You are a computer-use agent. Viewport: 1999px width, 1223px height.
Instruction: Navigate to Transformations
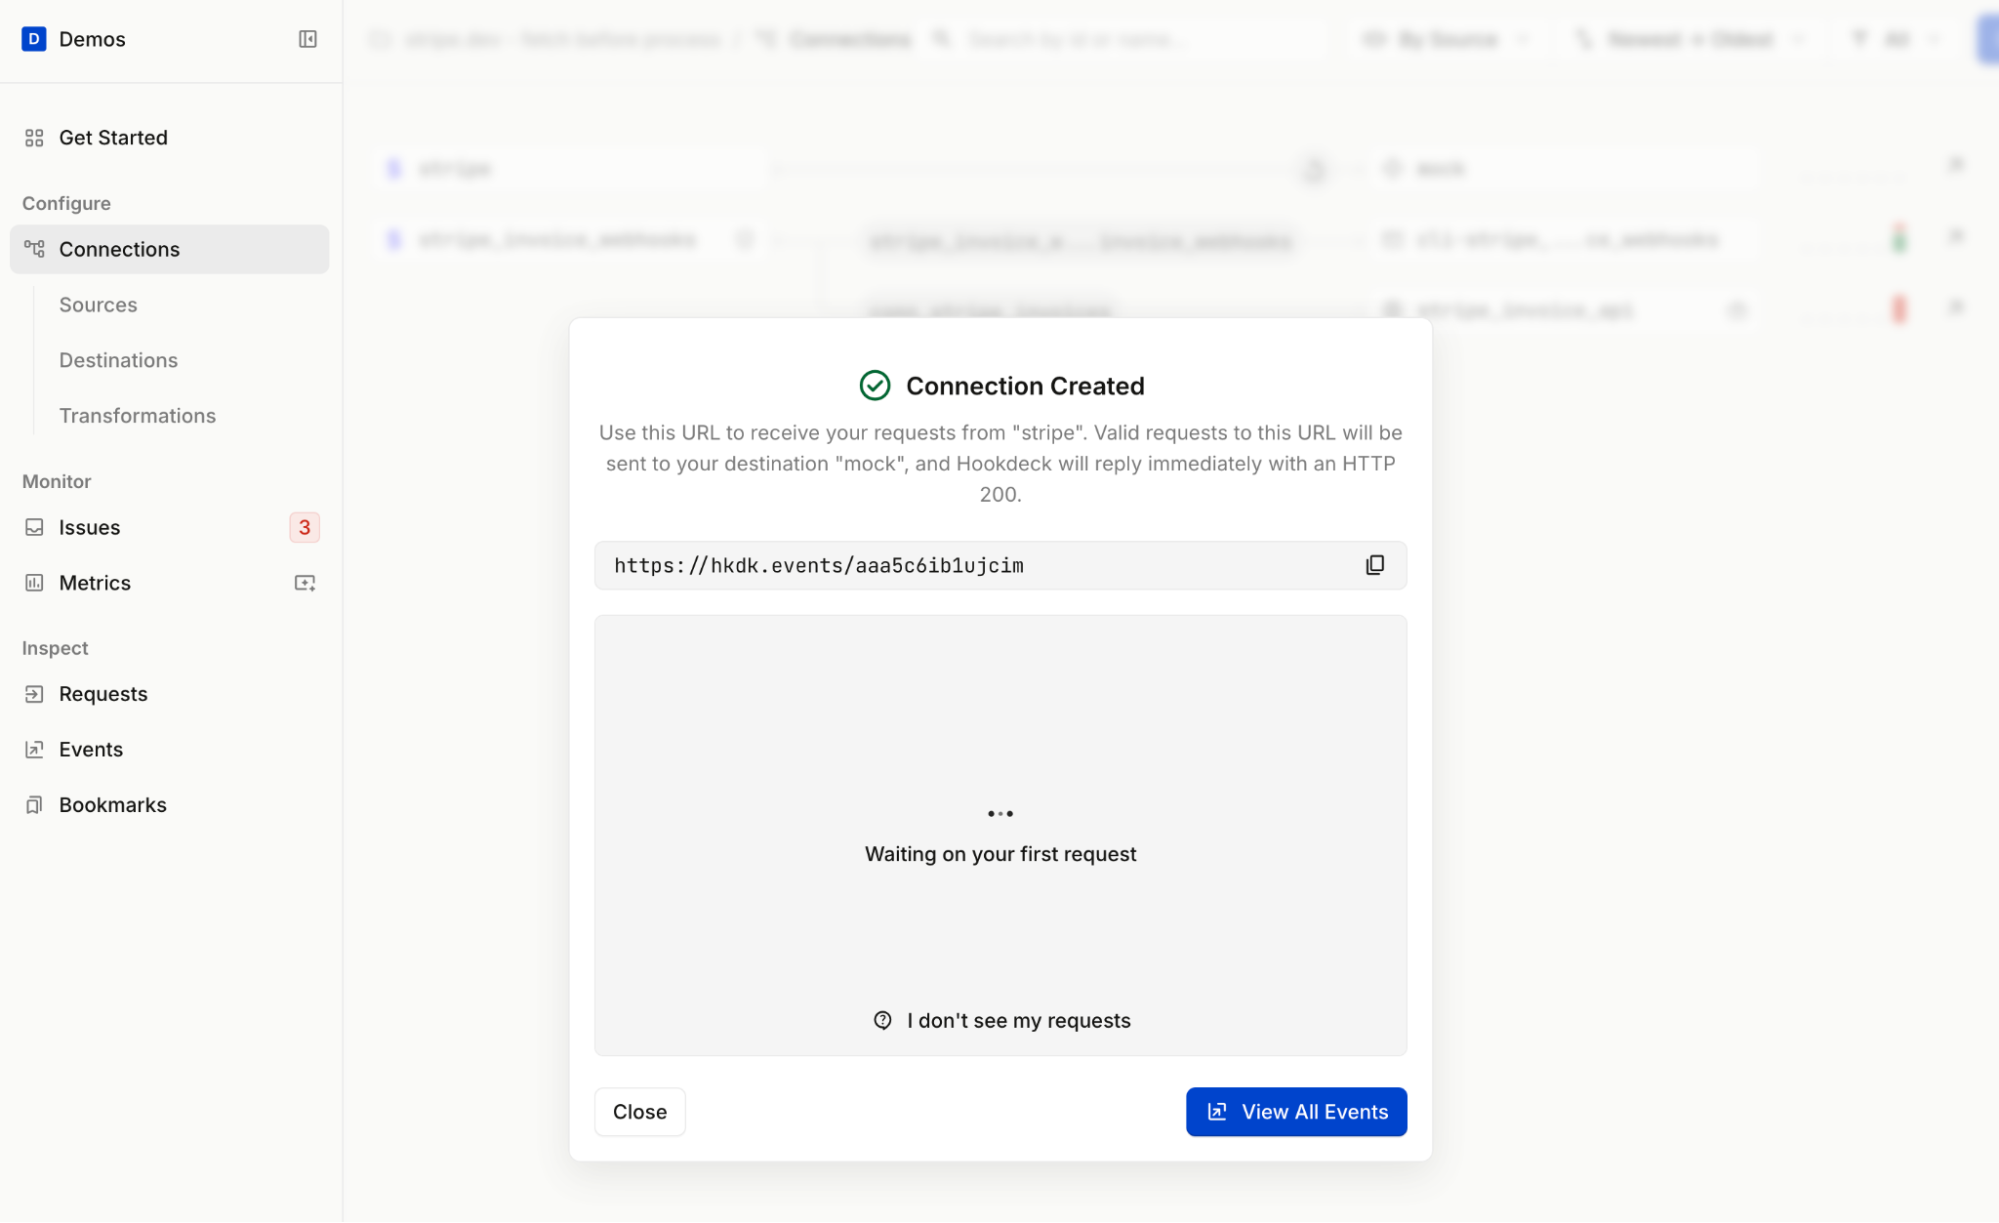(x=137, y=416)
